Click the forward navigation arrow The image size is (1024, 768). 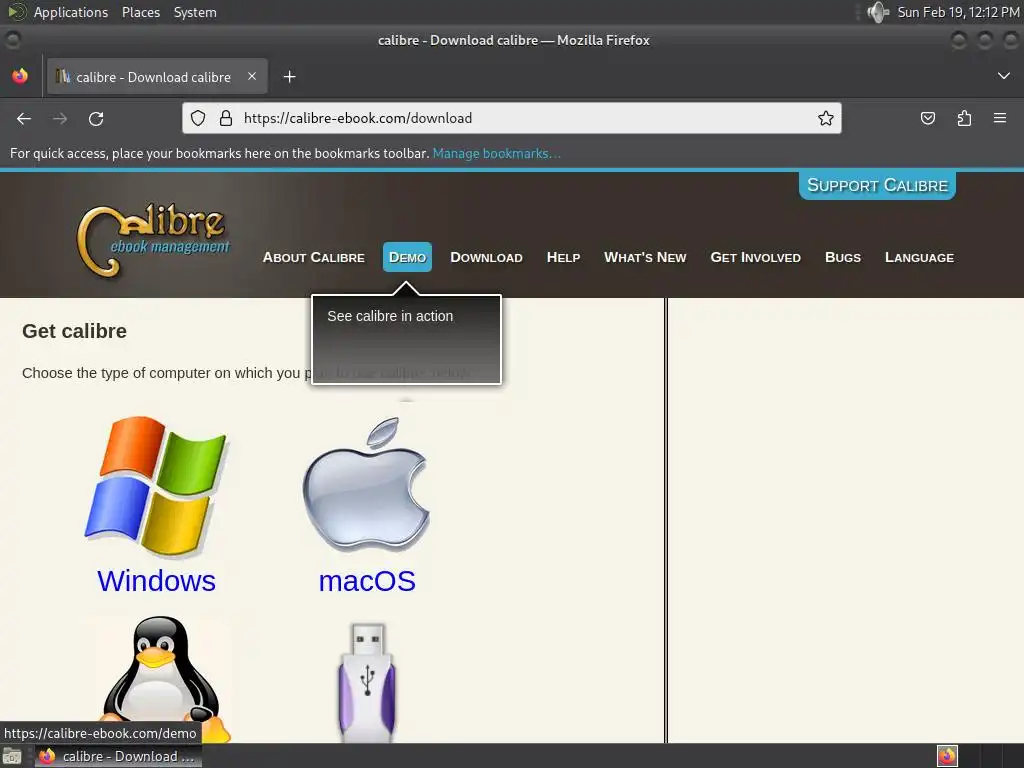coord(60,118)
